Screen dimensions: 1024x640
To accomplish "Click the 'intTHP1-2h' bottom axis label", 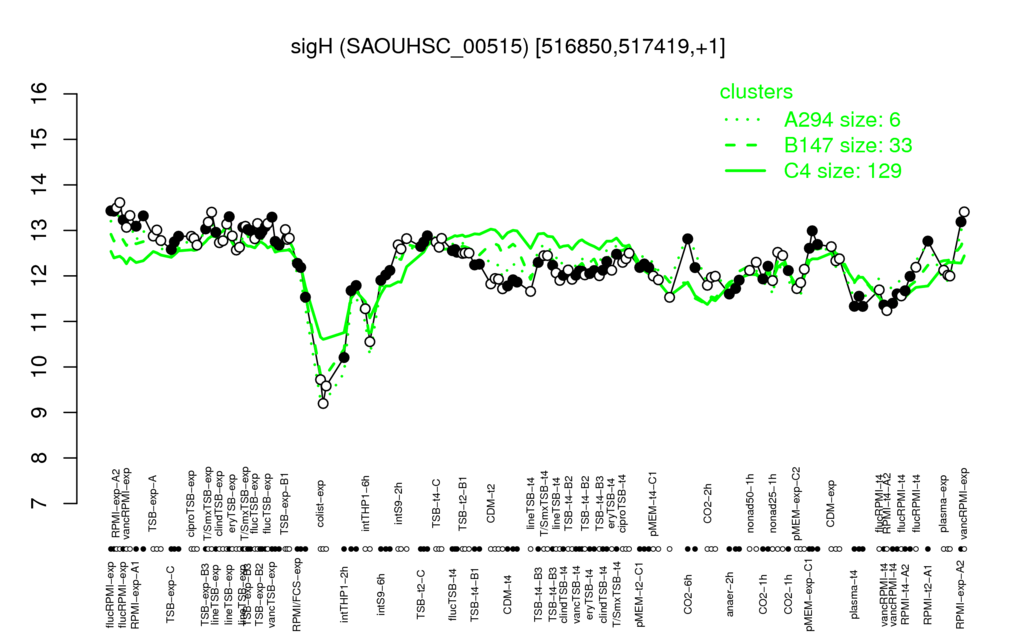I will pos(344,593).
